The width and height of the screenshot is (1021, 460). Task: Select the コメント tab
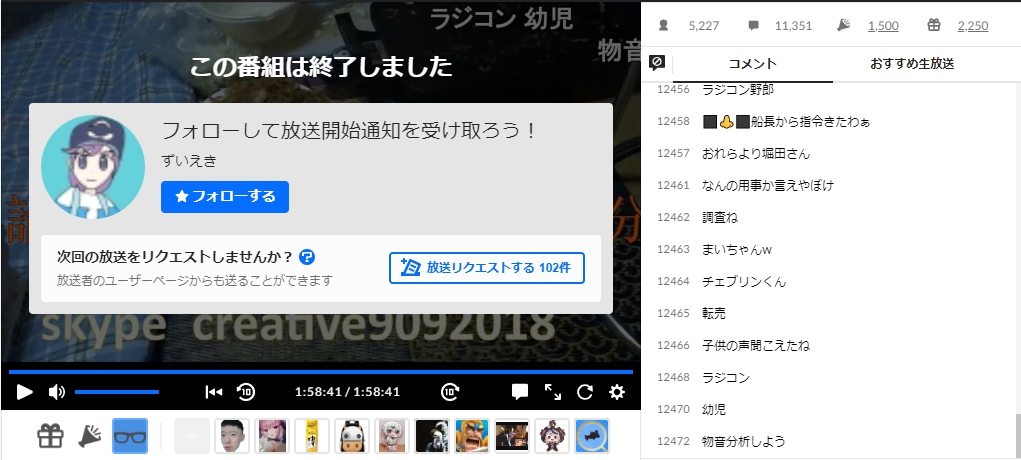(752, 64)
